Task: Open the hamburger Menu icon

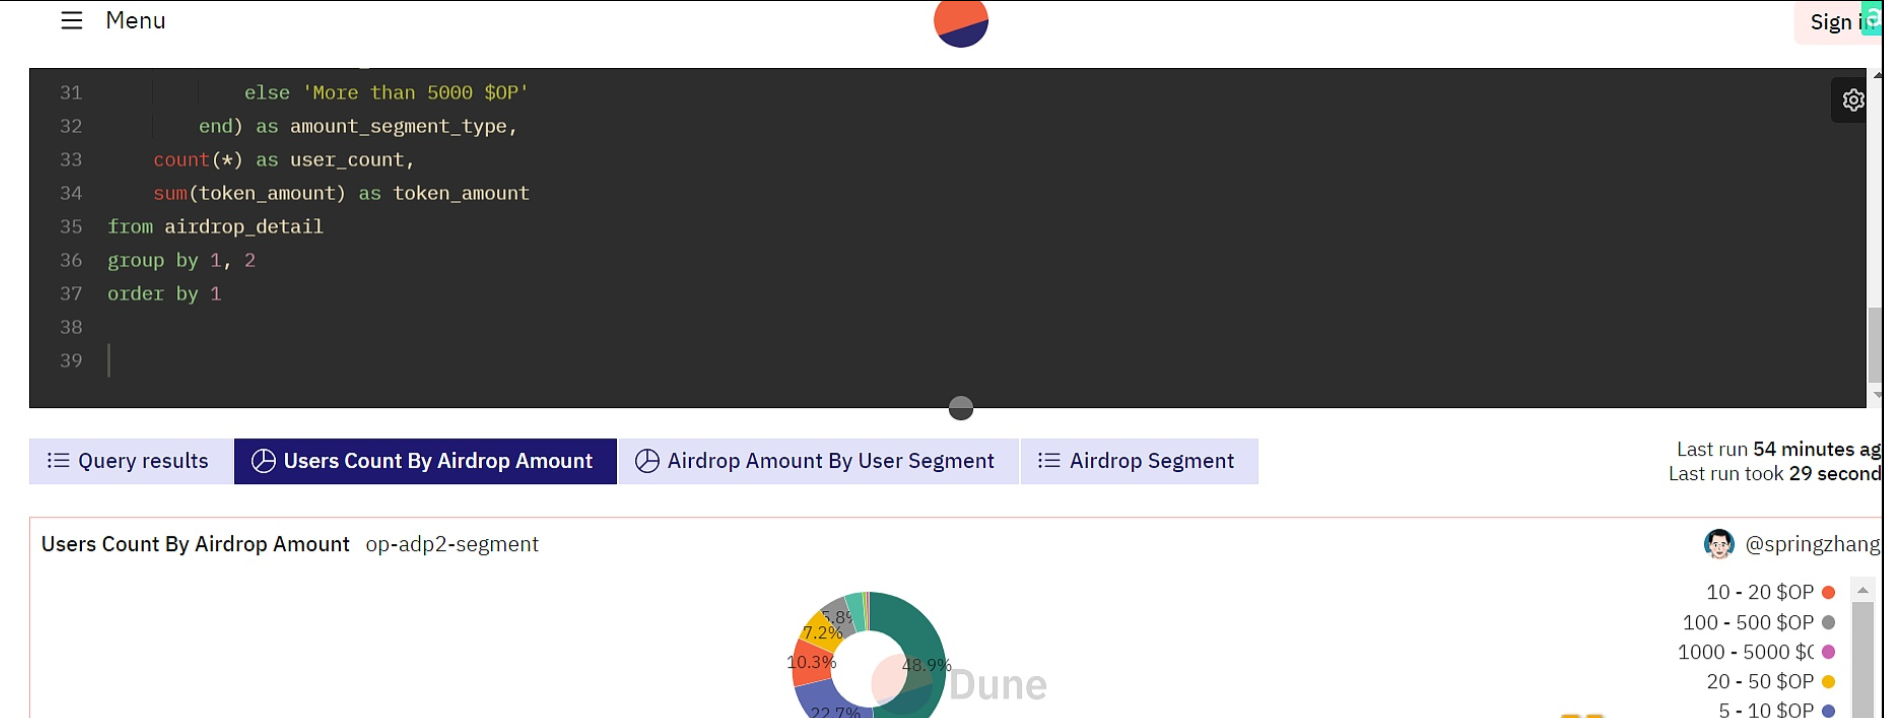Action: tap(71, 21)
